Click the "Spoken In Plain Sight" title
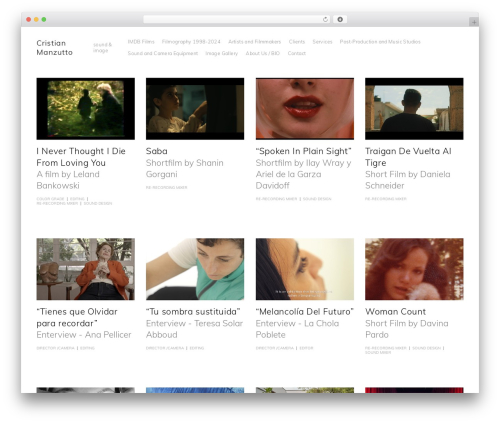500x423 pixels. pos(304,151)
